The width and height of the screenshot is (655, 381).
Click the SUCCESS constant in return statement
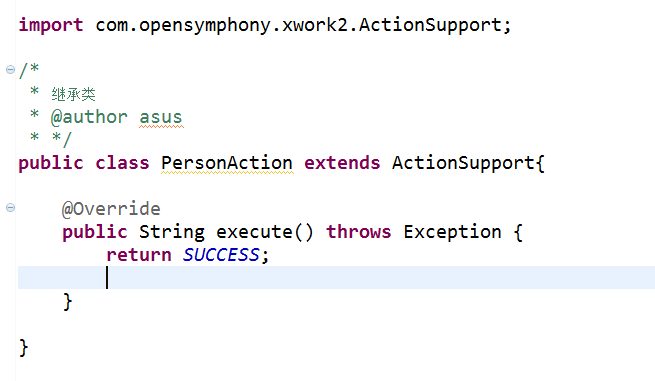pyautogui.click(x=221, y=255)
